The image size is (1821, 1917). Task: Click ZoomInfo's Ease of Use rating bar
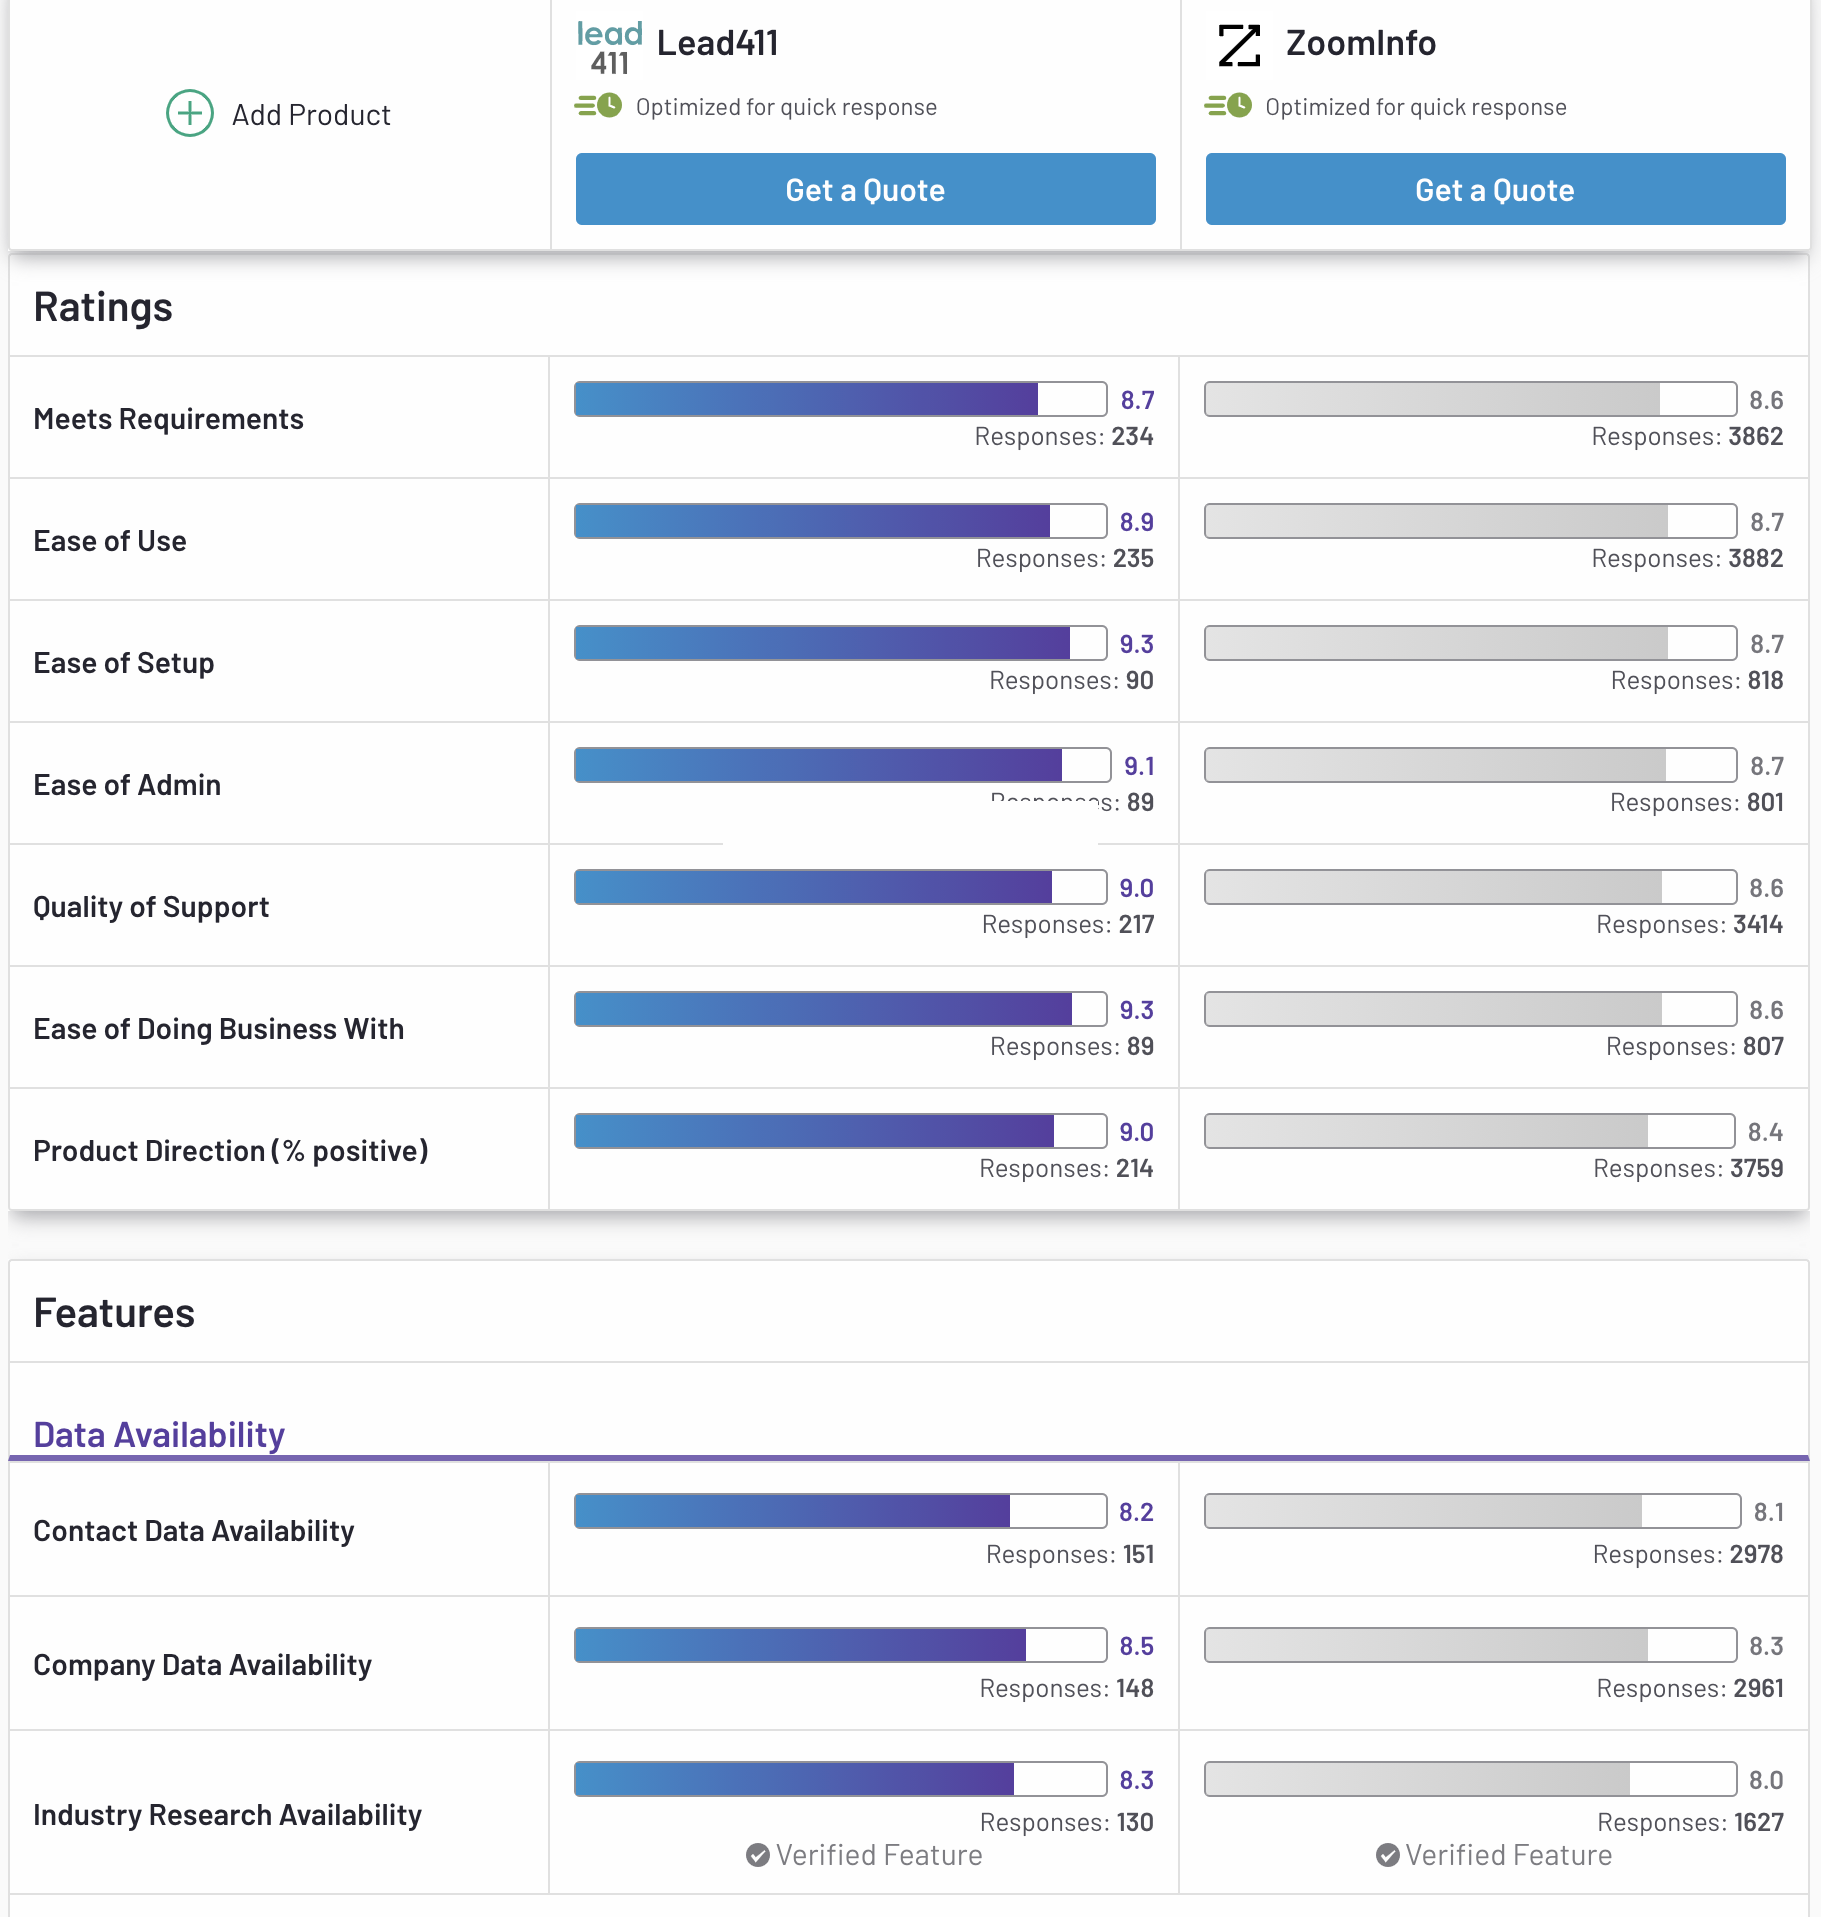coord(1470,521)
